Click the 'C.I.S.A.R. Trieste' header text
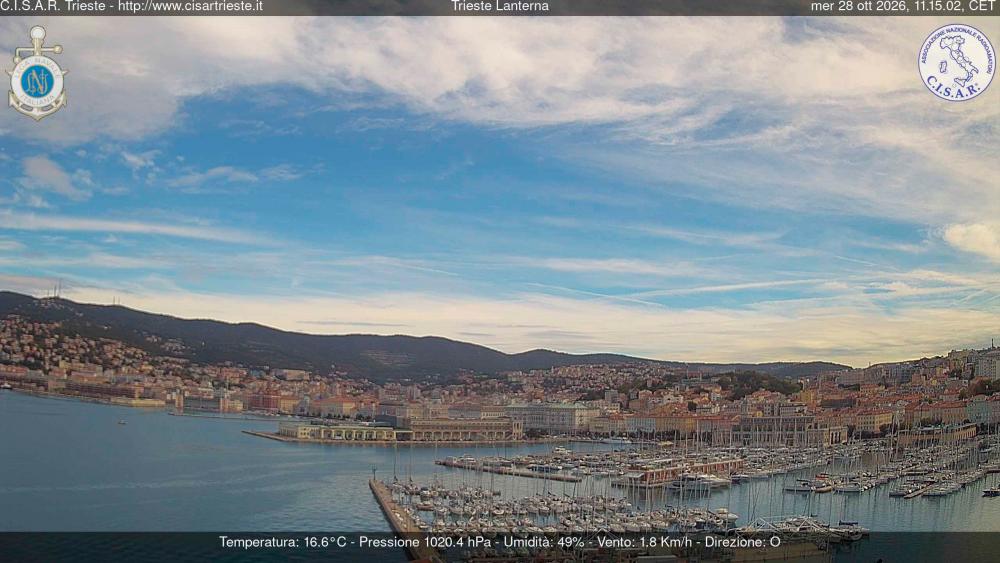This screenshot has width=1000, height=563. (x=53, y=6)
